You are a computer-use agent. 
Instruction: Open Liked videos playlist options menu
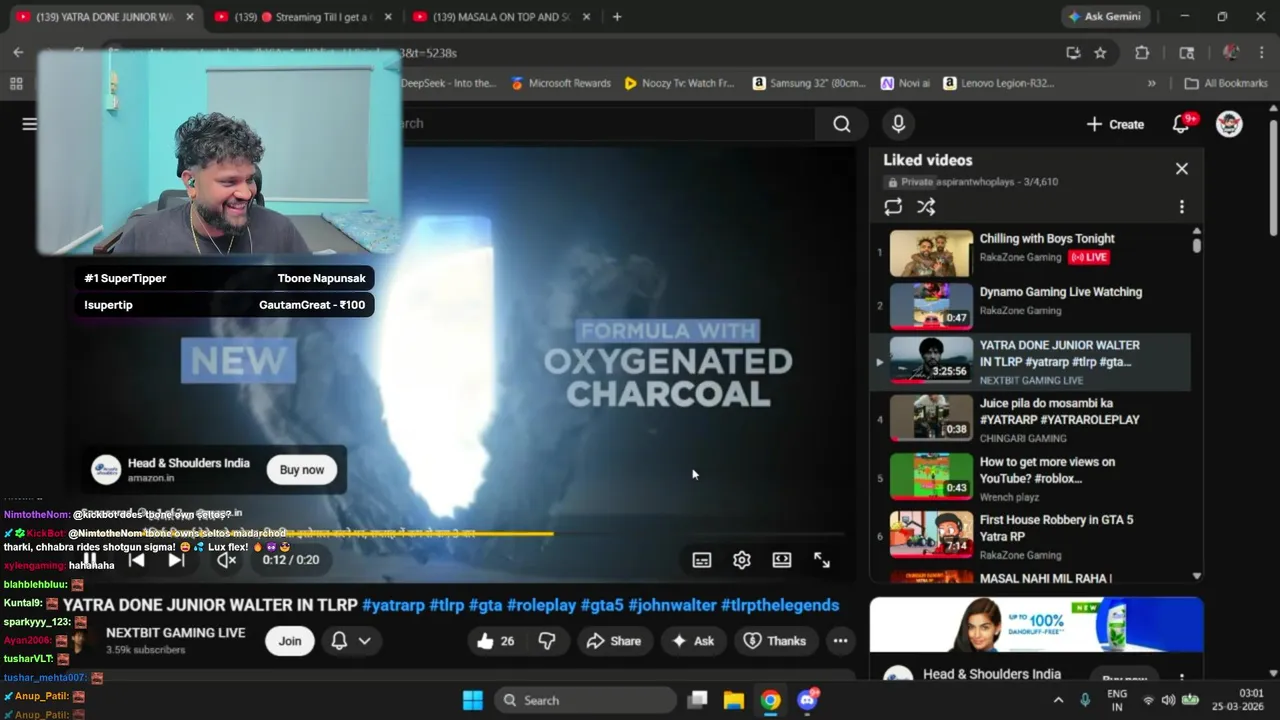(1181, 207)
